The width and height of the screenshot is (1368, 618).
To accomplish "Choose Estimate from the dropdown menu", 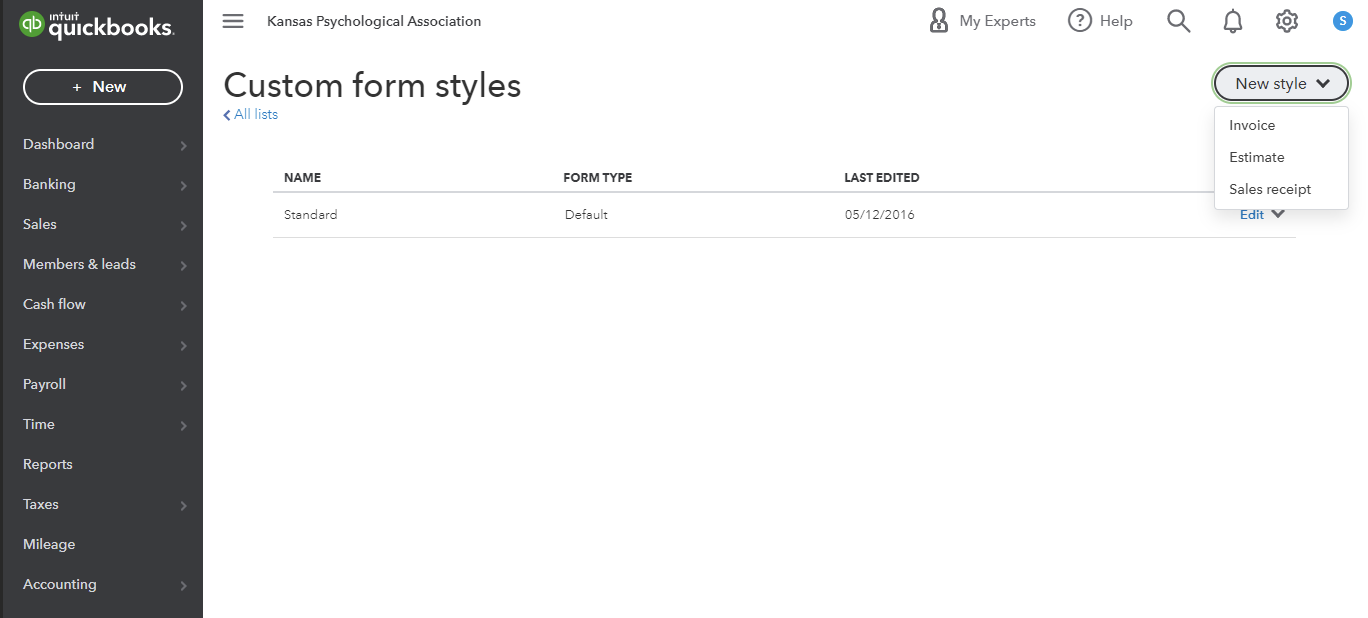I will click(x=1257, y=157).
